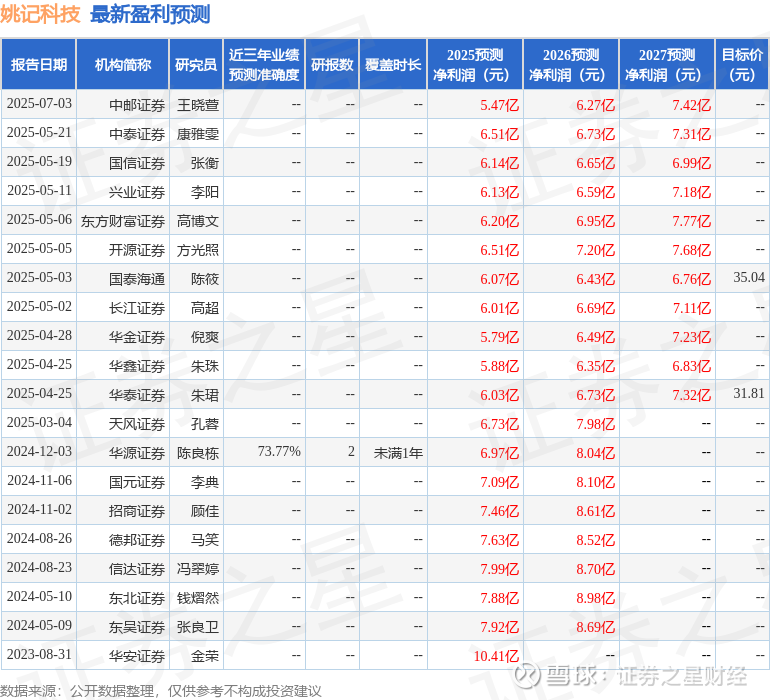The image size is (770, 700).
Task: Click 8.61亿 in 招商证券 row
Action: [x=596, y=510]
